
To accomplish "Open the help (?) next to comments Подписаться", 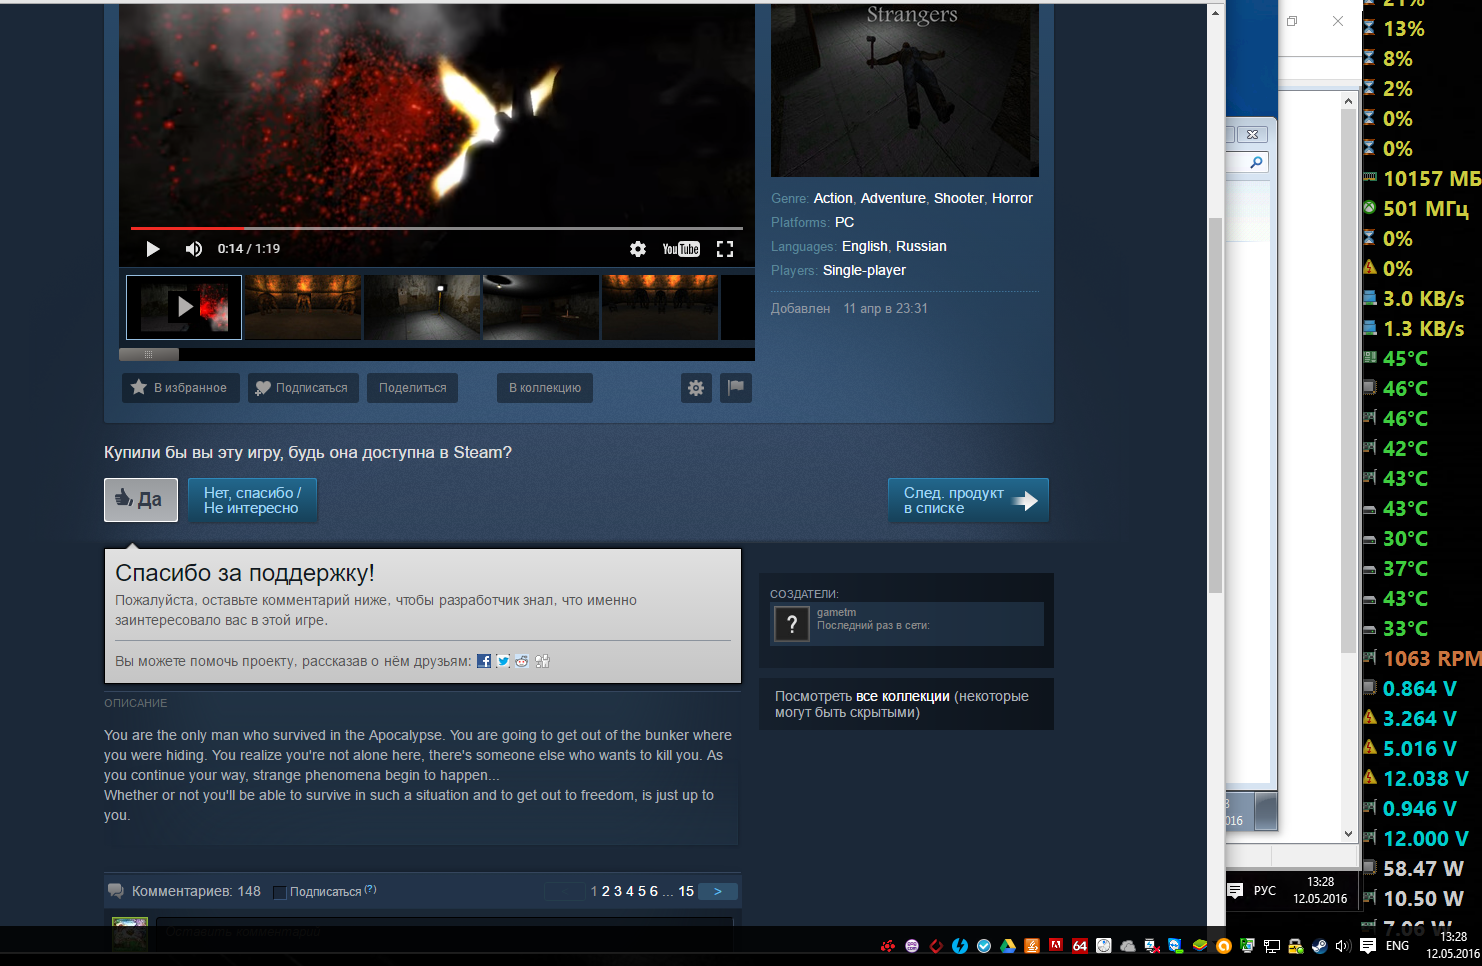I will pyautogui.click(x=370, y=889).
